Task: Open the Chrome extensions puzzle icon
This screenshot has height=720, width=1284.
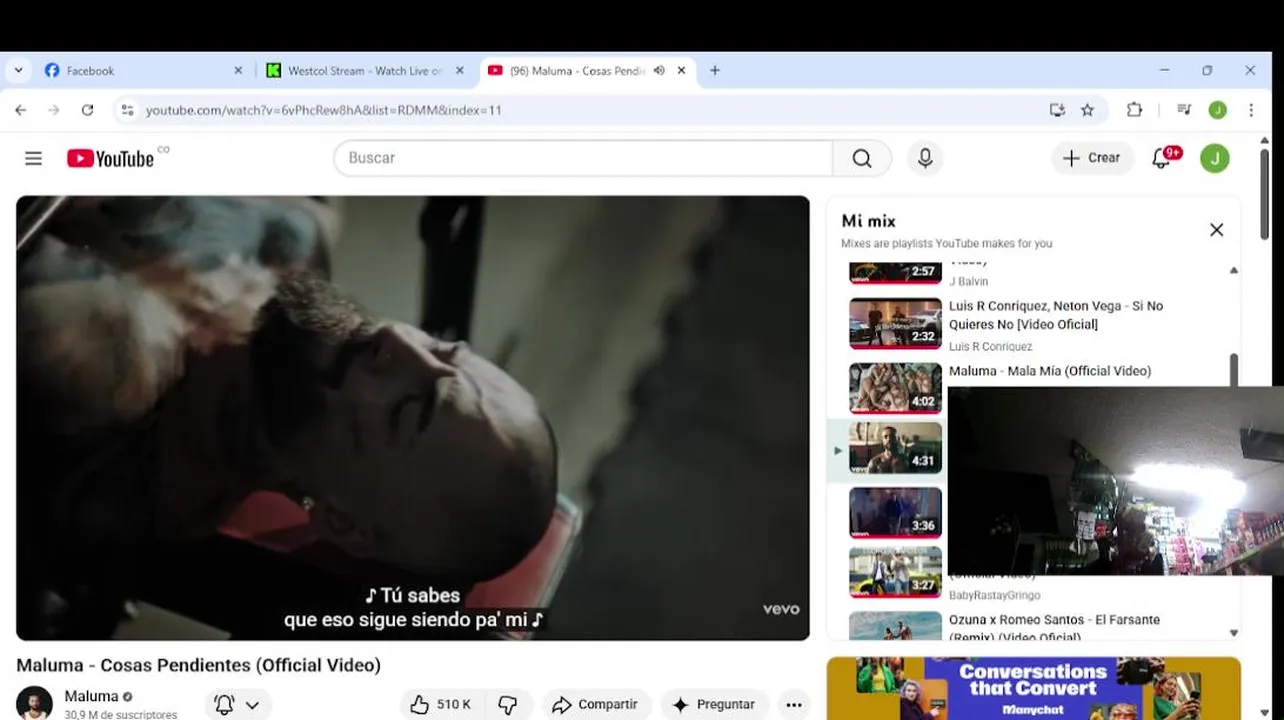Action: click(x=1134, y=110)
